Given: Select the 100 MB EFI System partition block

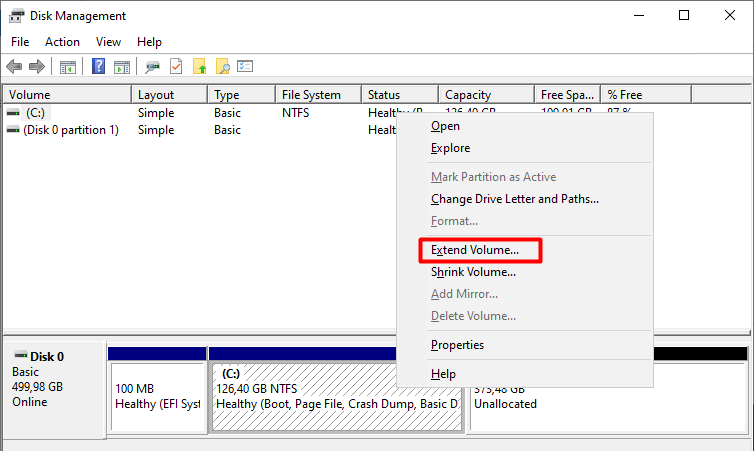Looking at the screenshot, I should [156, 396].
